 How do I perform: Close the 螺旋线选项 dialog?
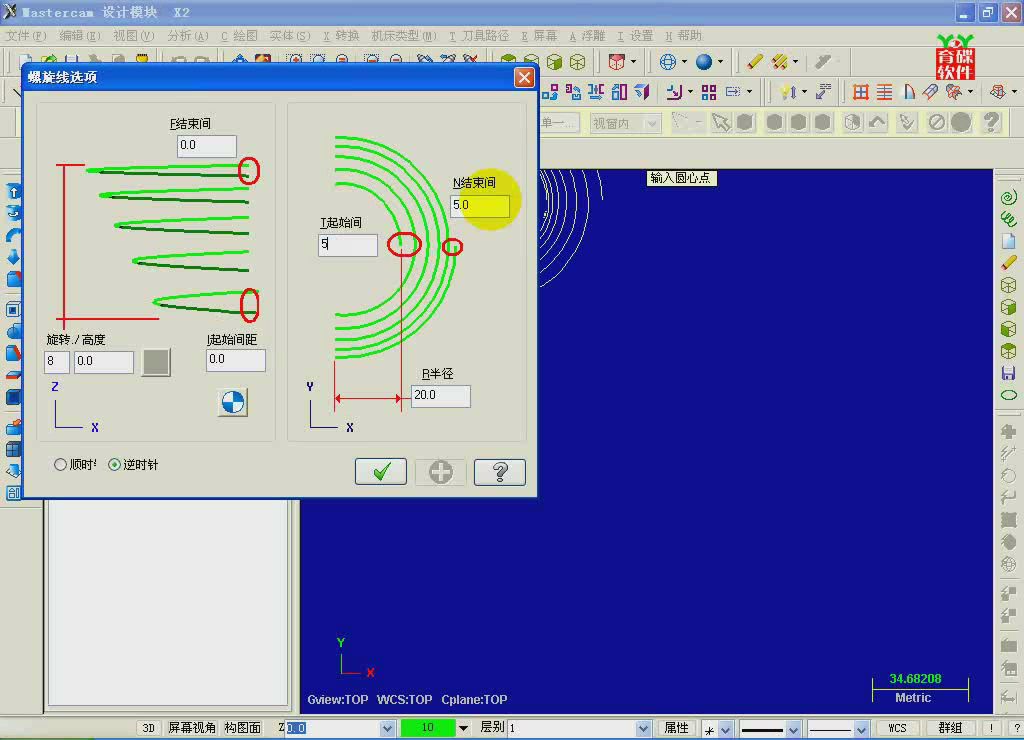click(x=524, y=78)
